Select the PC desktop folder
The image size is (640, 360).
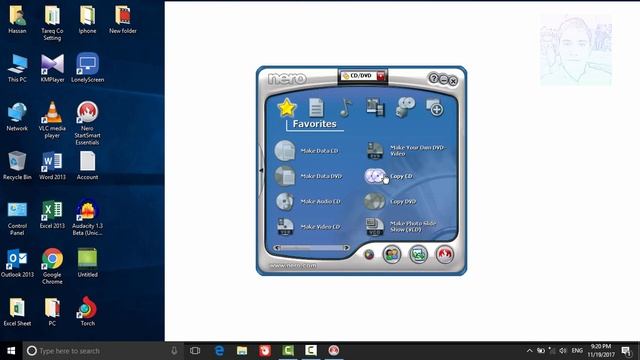point(52,312)
